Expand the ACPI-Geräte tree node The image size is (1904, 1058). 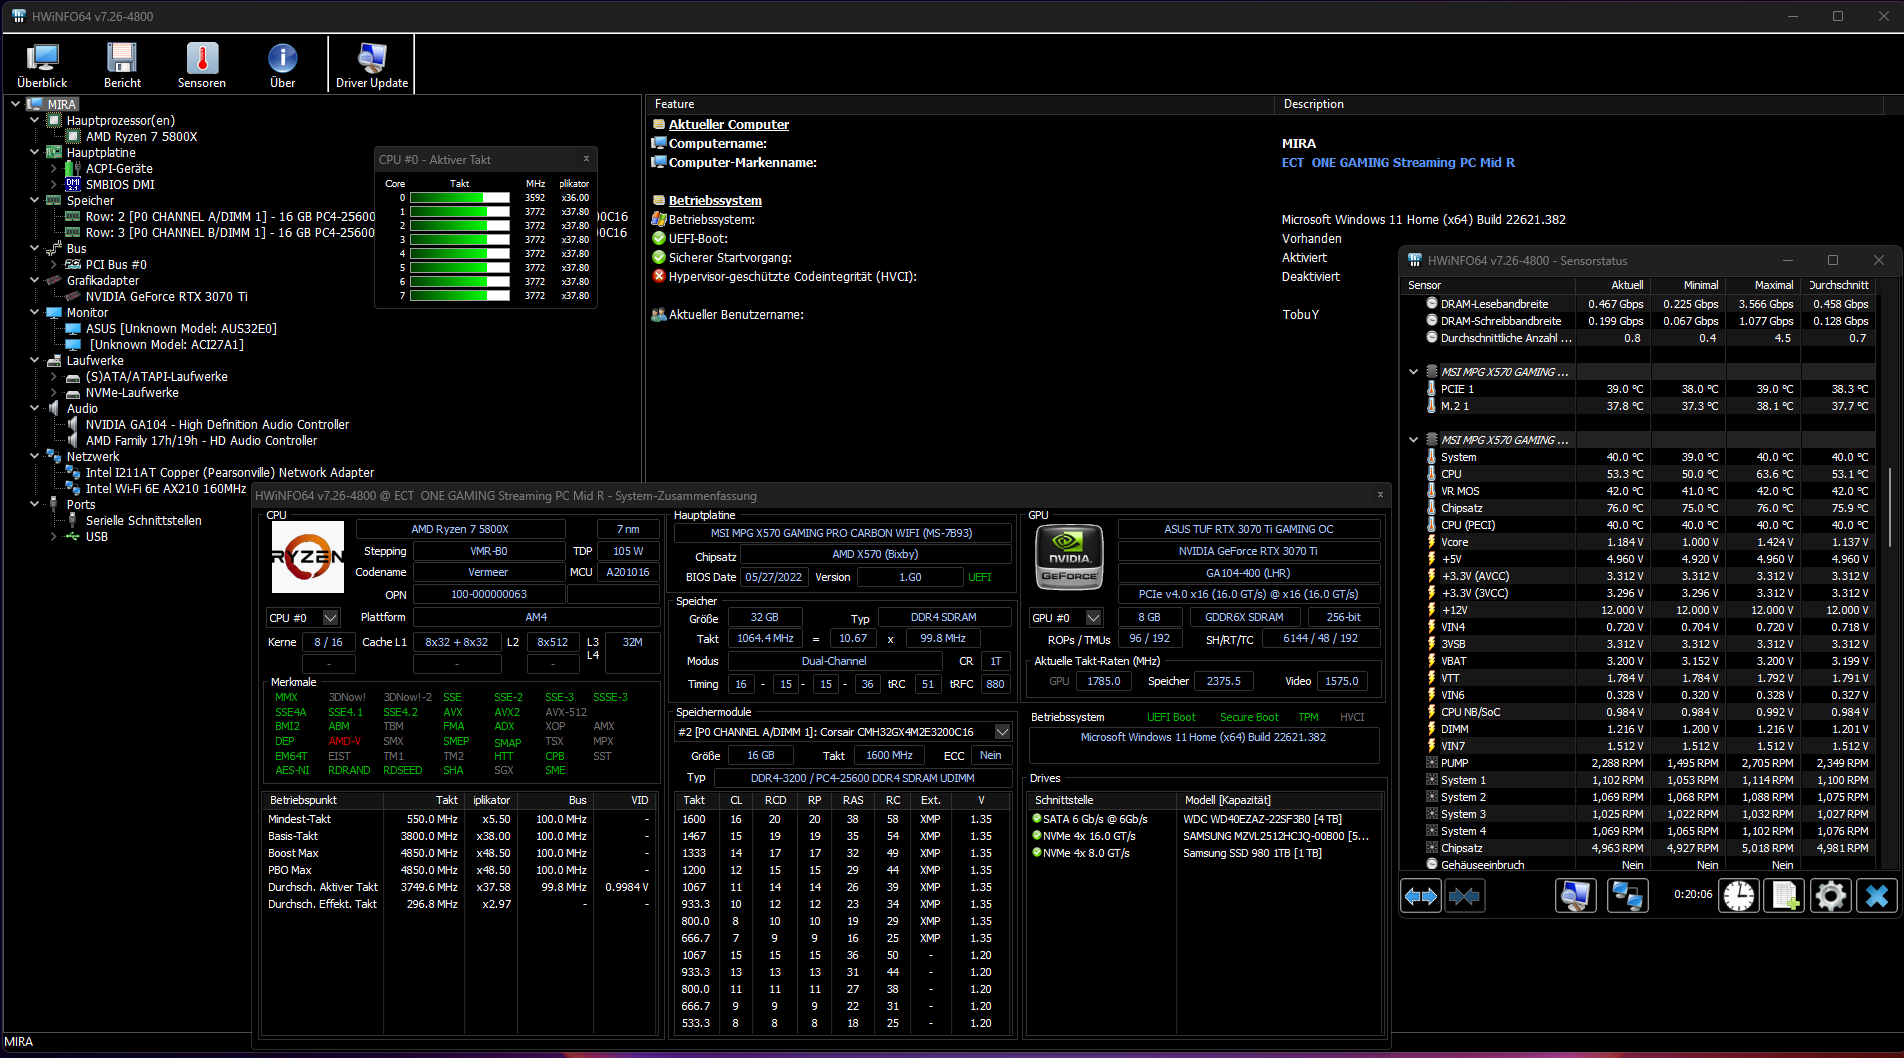[x=54, y=169]
